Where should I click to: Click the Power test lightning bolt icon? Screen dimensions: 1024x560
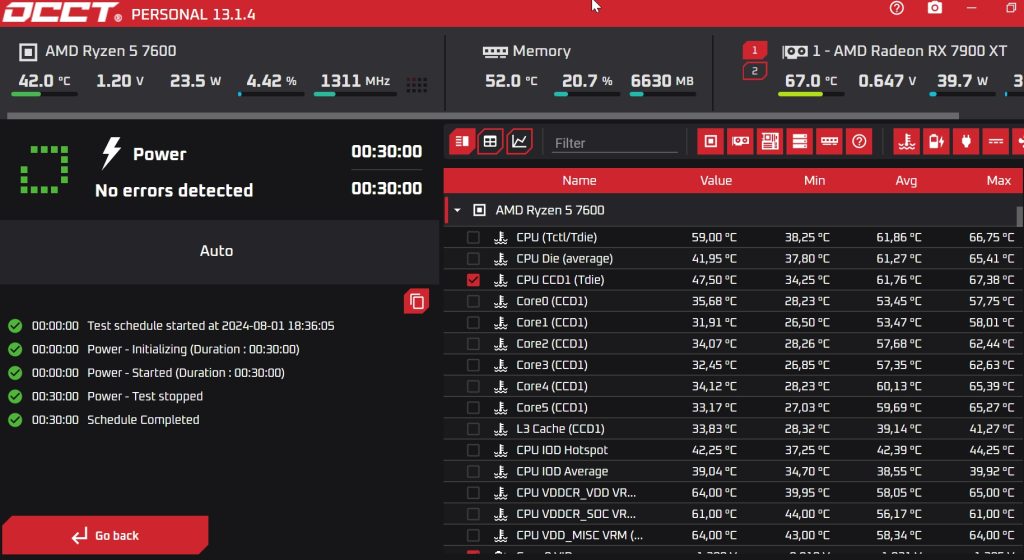click(112, 153)
